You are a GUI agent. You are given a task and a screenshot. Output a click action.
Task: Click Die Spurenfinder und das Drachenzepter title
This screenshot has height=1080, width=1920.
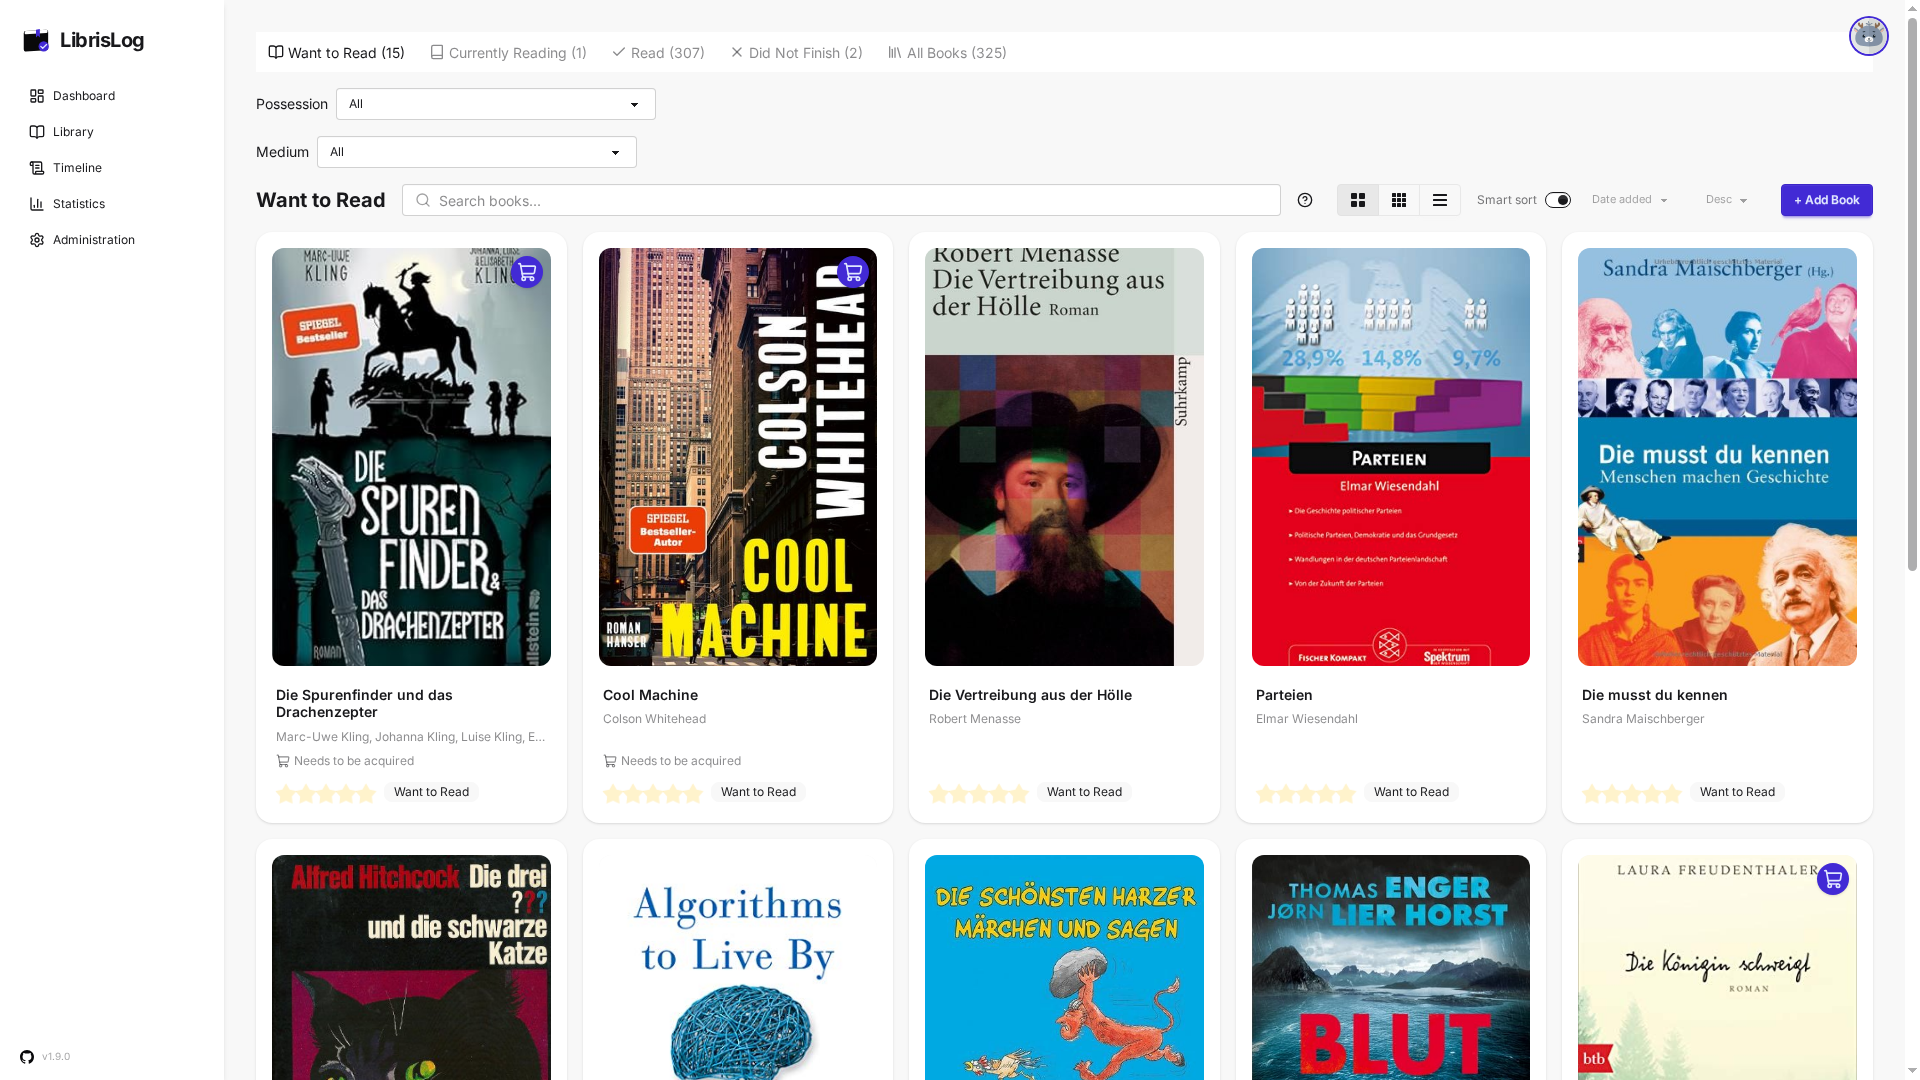pos(364,703)
